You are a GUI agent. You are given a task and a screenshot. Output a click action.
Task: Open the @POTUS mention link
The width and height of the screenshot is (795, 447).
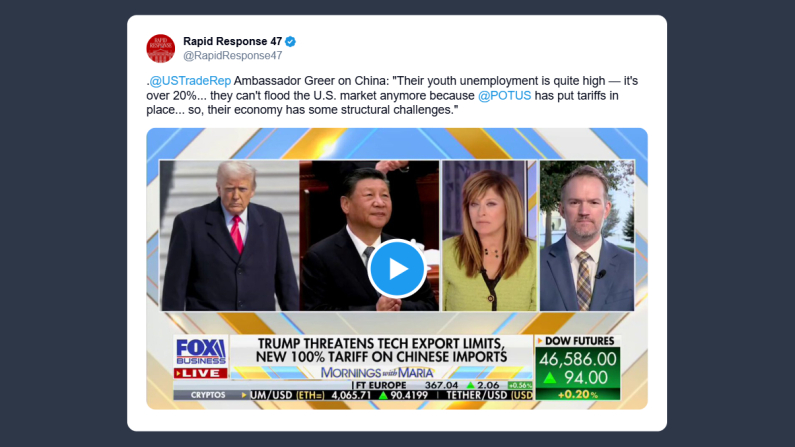[504, 96]
